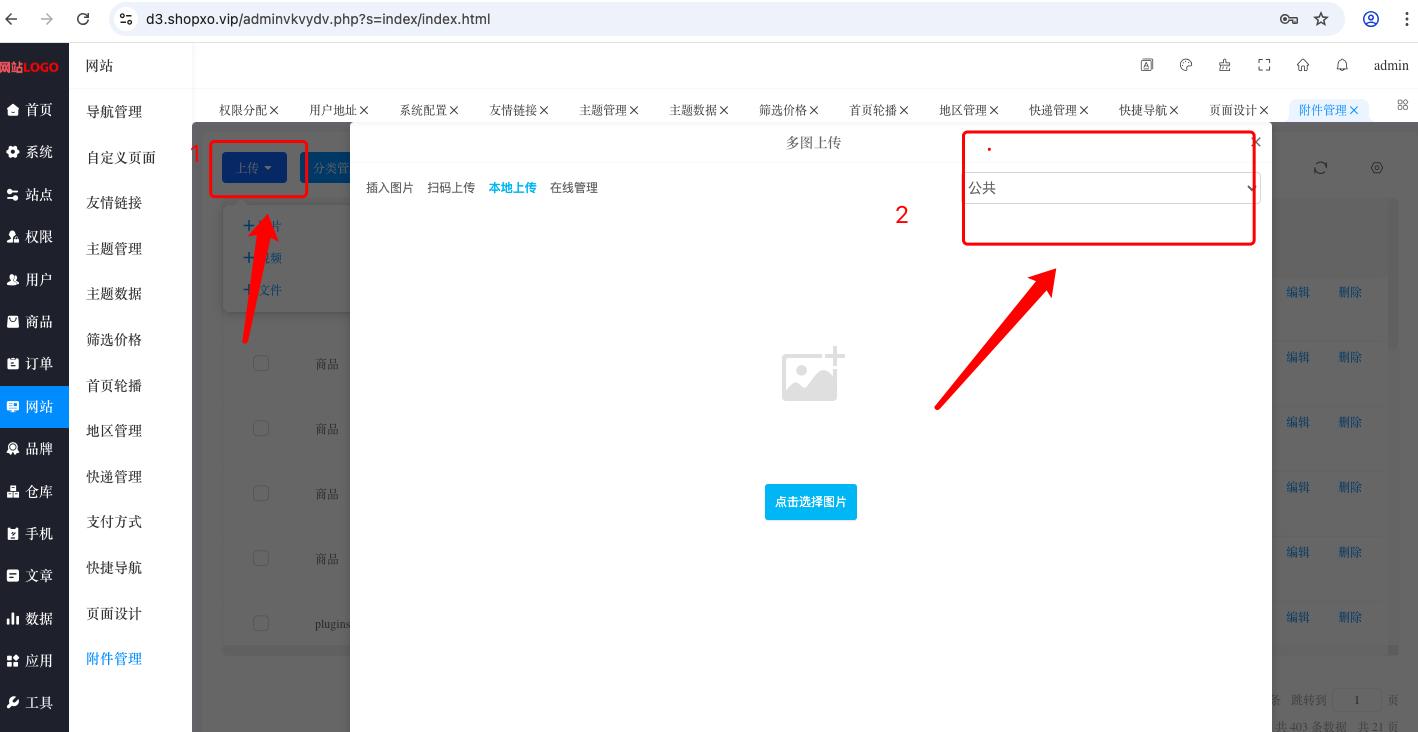Viewport: 1418px width, 732px height.
Task: Open the notification bell
Action: click(x=1342, y=65)
